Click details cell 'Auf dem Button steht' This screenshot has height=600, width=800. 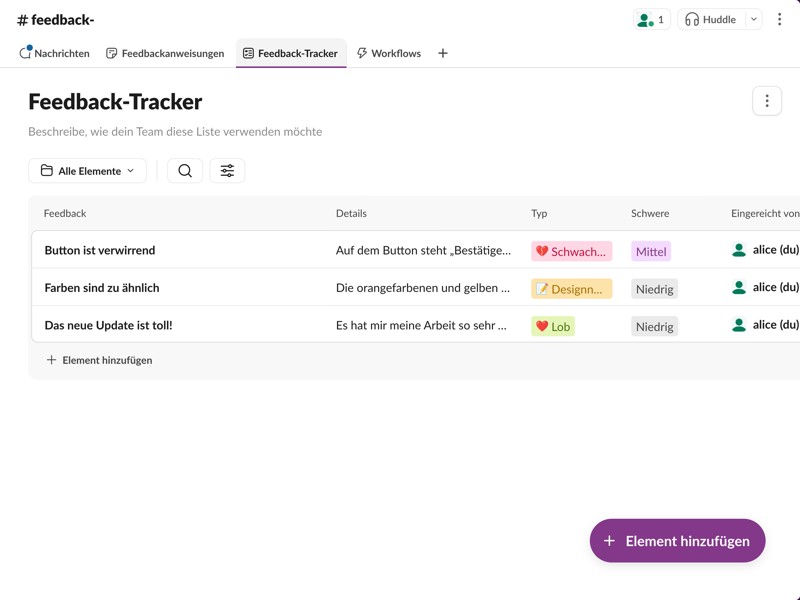click(423, 250)
